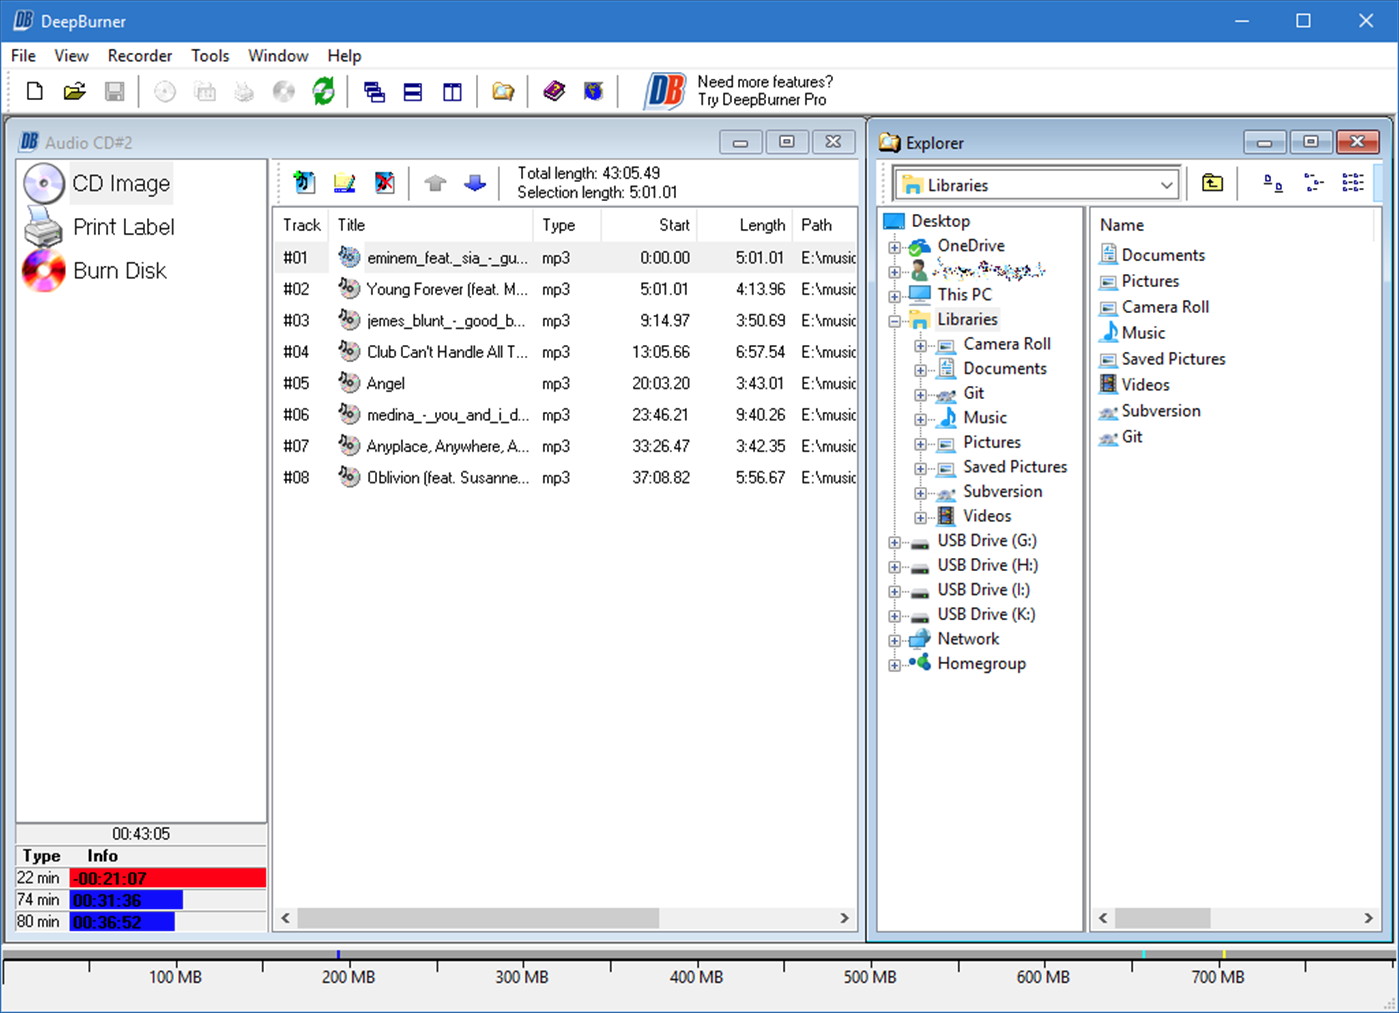Select 'Subversion' in Explorer file list
Image resolution: width=1399 pixels, height=1013 pixels.
tap(1150, 411)
